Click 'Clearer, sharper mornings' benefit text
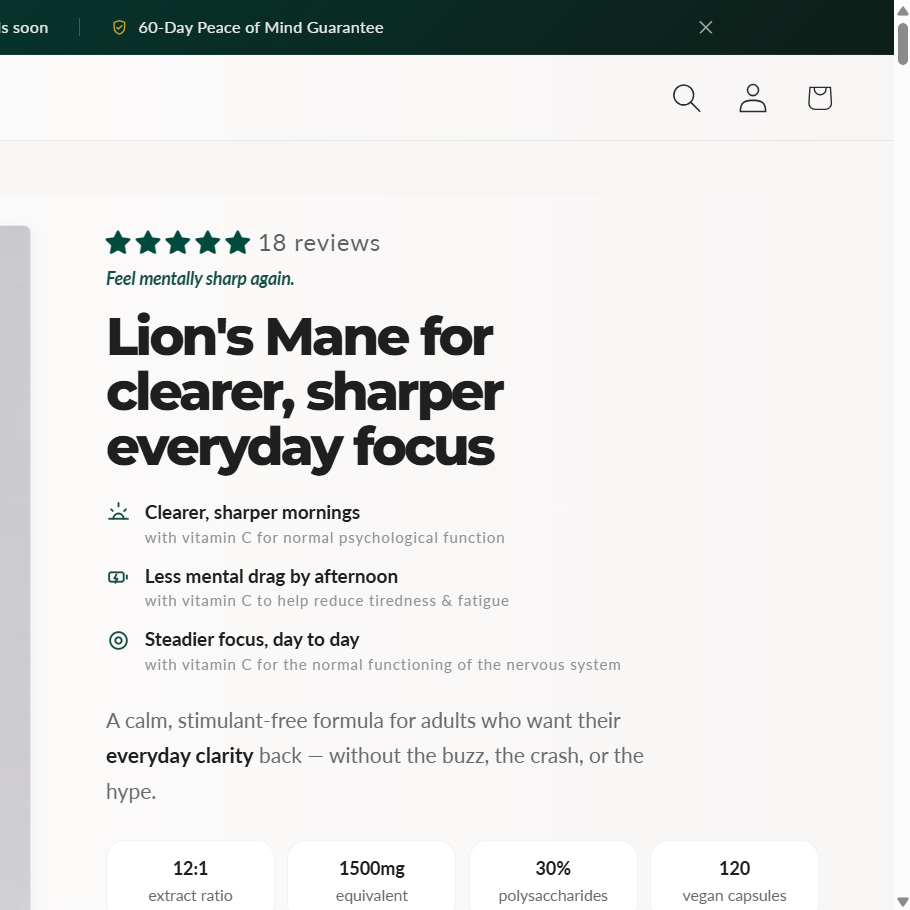 click(252, 512)
